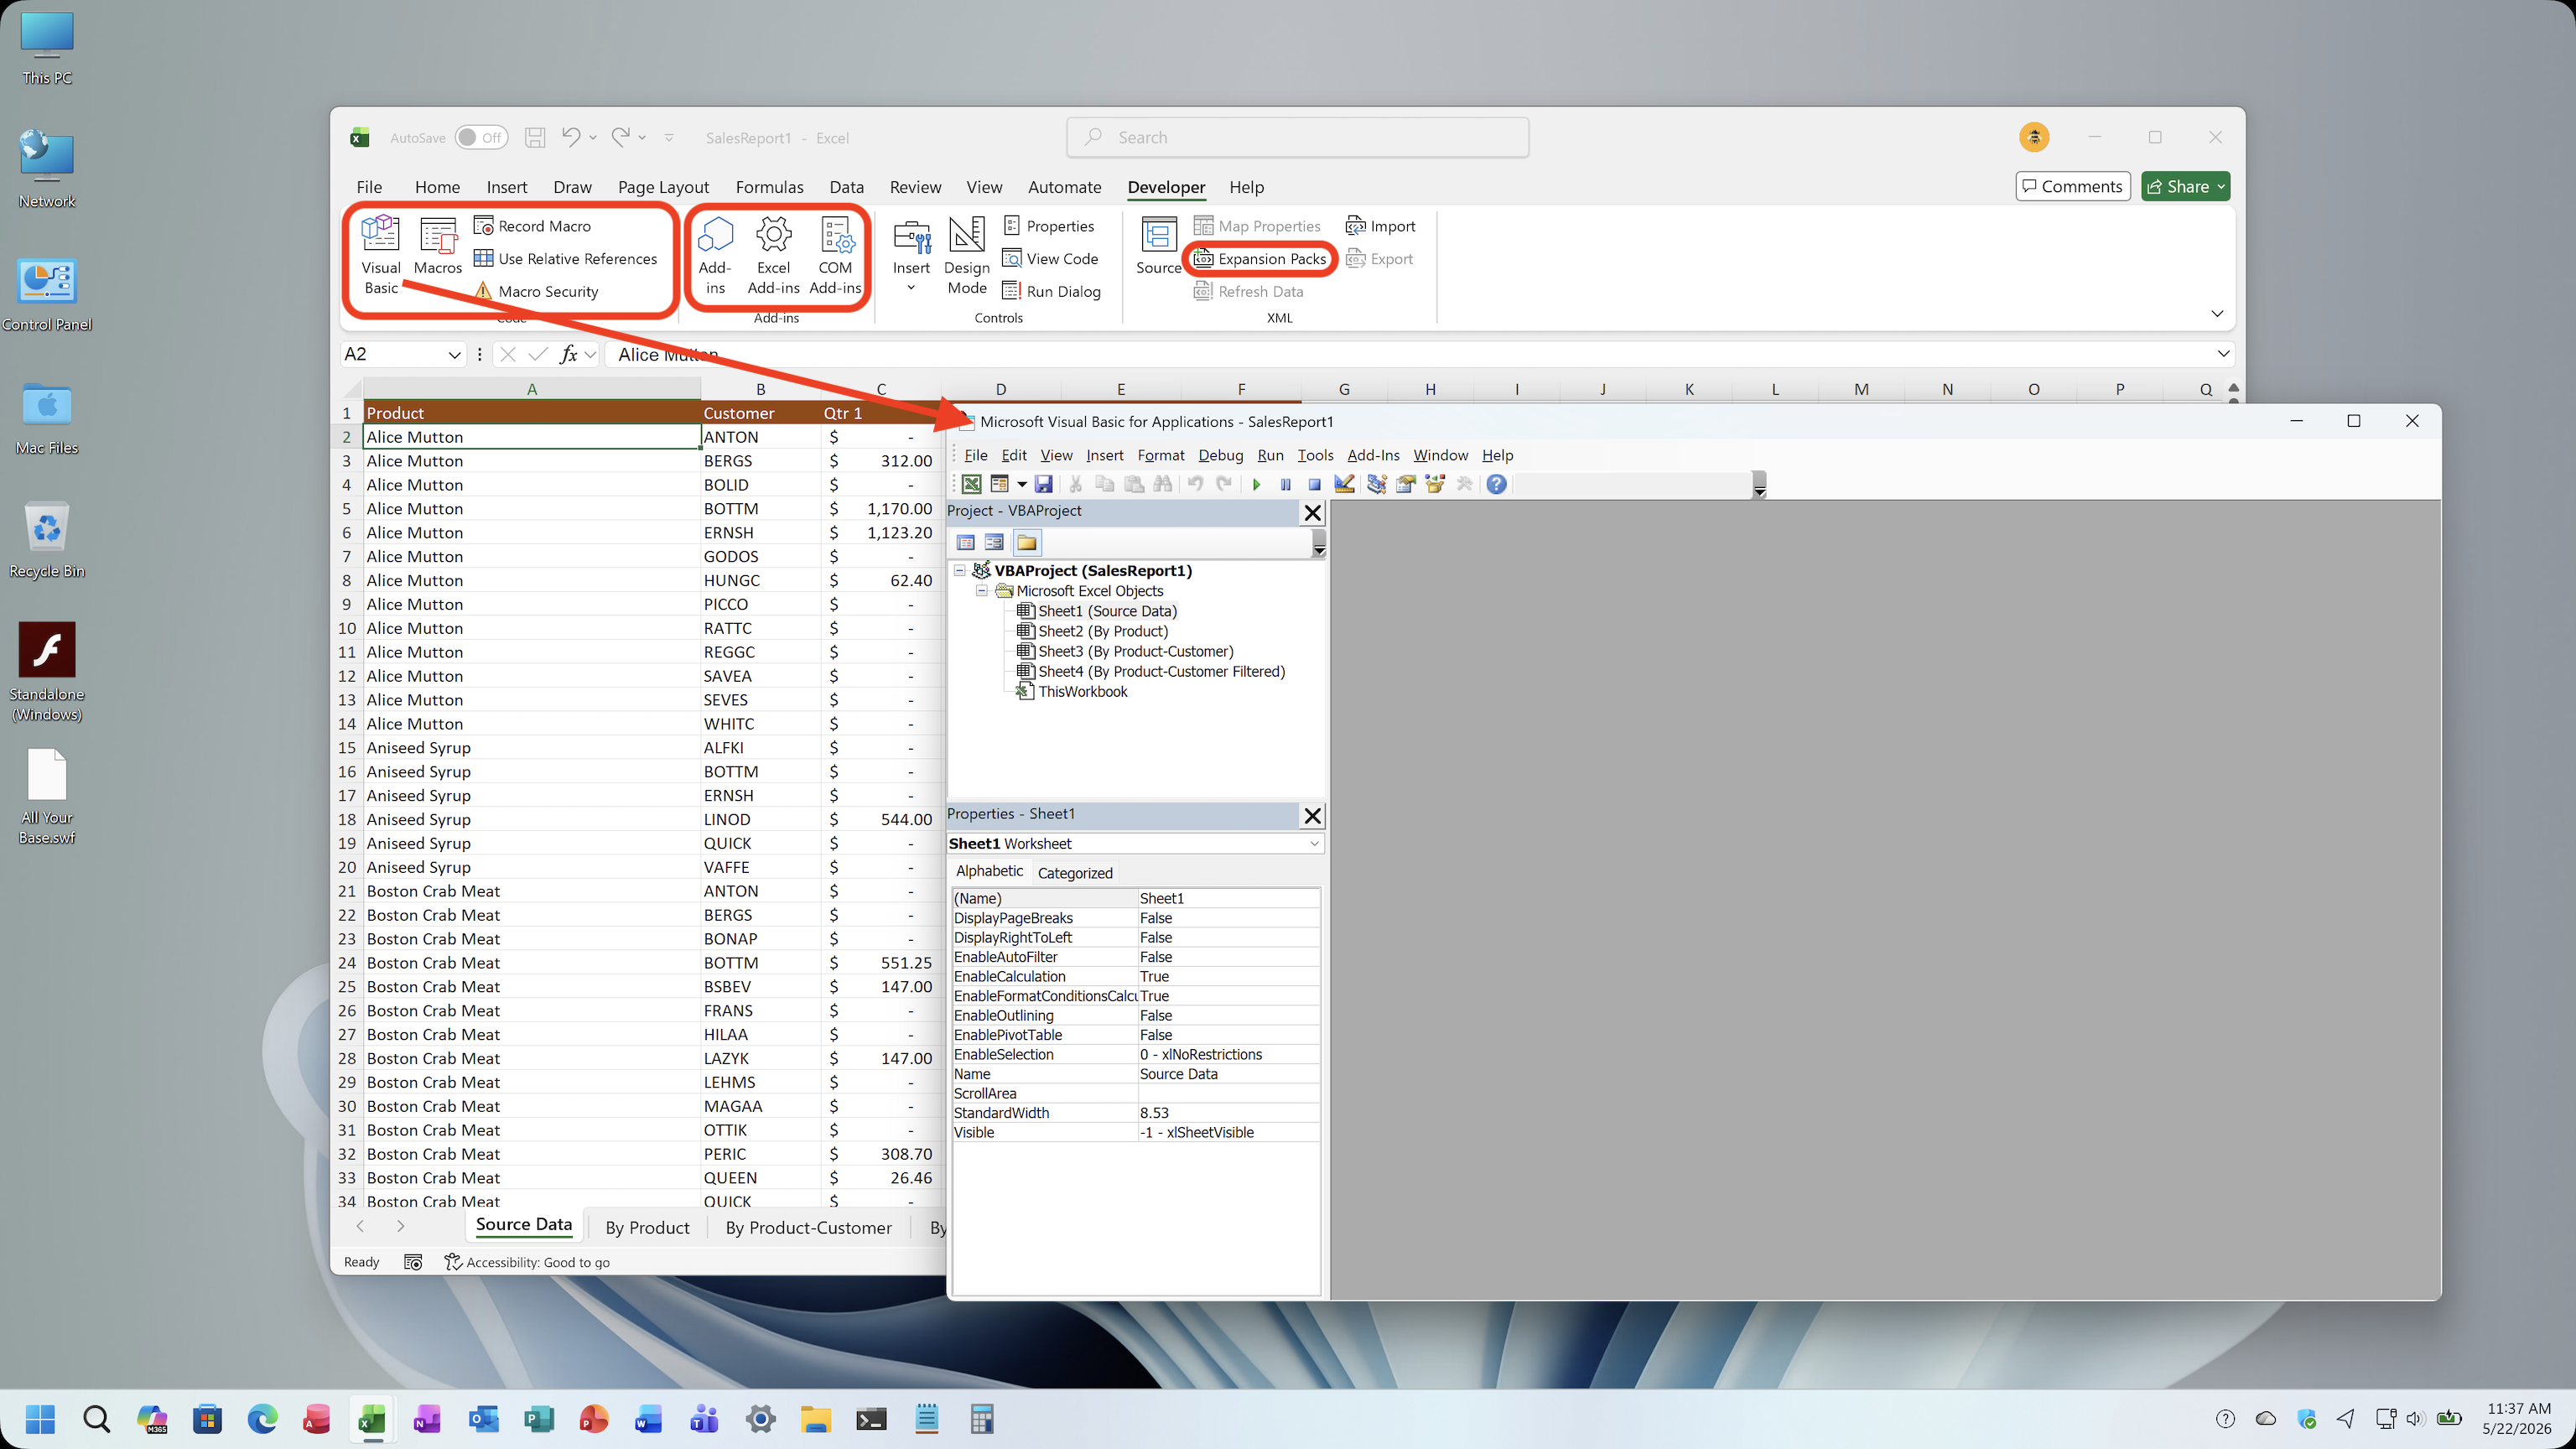
Task: Open Sheet1 Worksheet object dropdown in Properties
Action: click(1314, 844)
